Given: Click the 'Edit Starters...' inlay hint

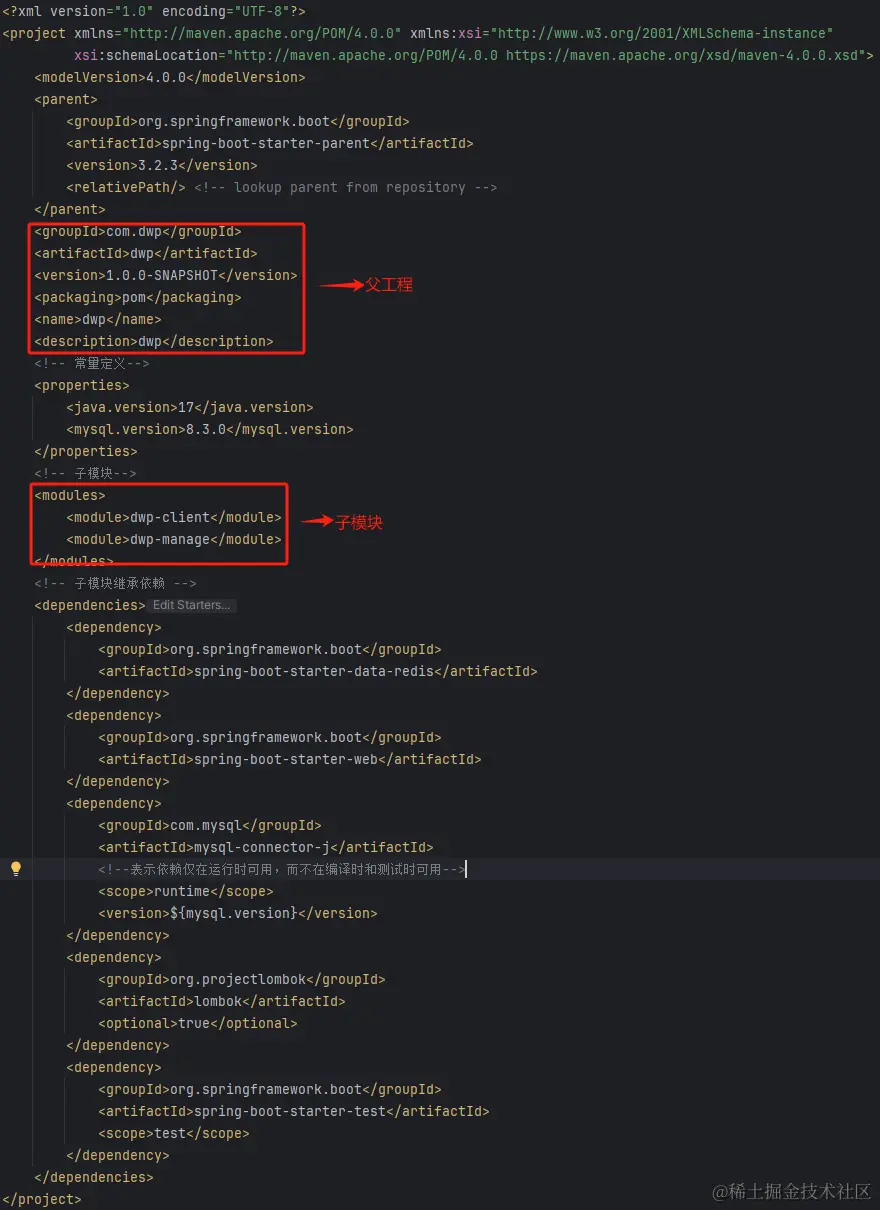Looking at the screenshot, I should point(191,605).
